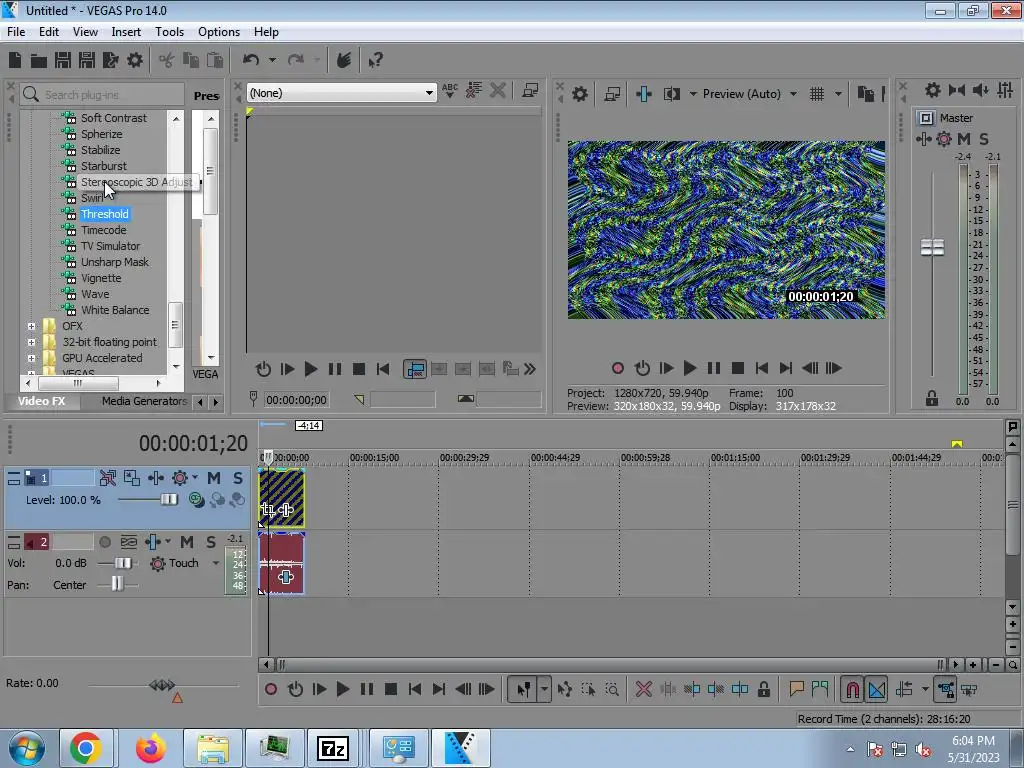Play in the trimmer window

click(311, 369)
